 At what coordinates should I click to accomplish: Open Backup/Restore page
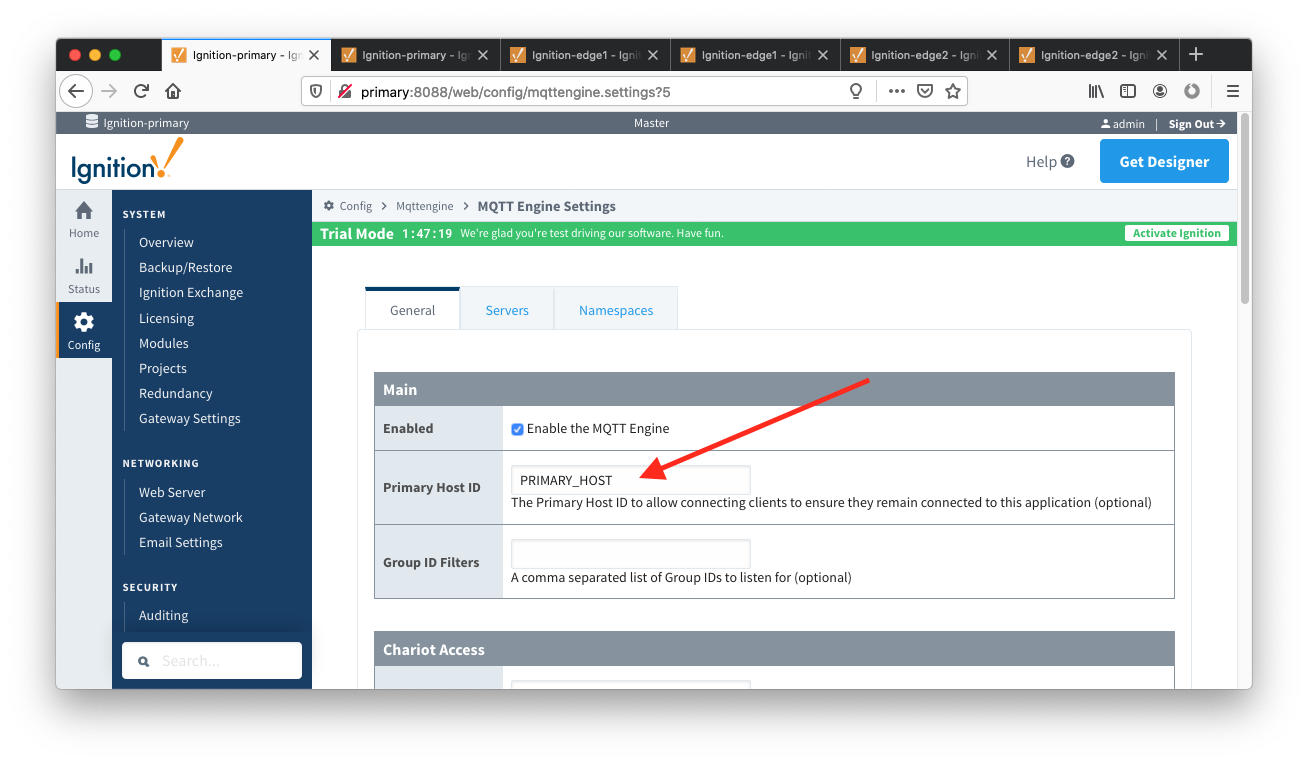(x=185, y=267)
